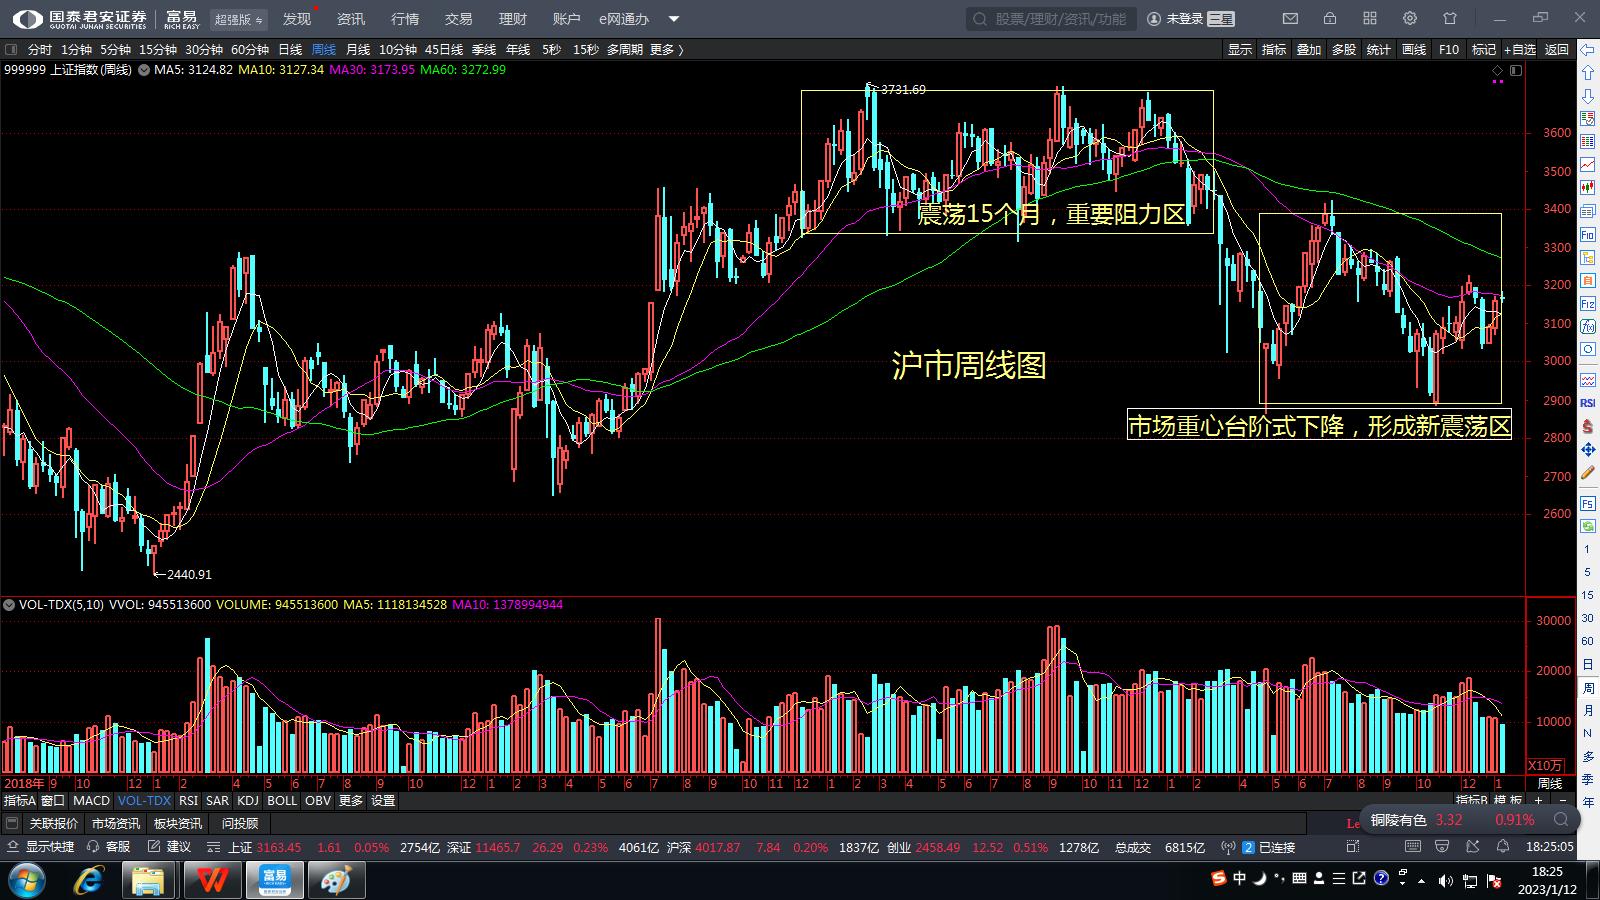Image resolution: width=1600 pixels, height=900 pixels.
Task: Open the four-square grid layout icon
Action: pyautogui.click(x=1370, y=19)
